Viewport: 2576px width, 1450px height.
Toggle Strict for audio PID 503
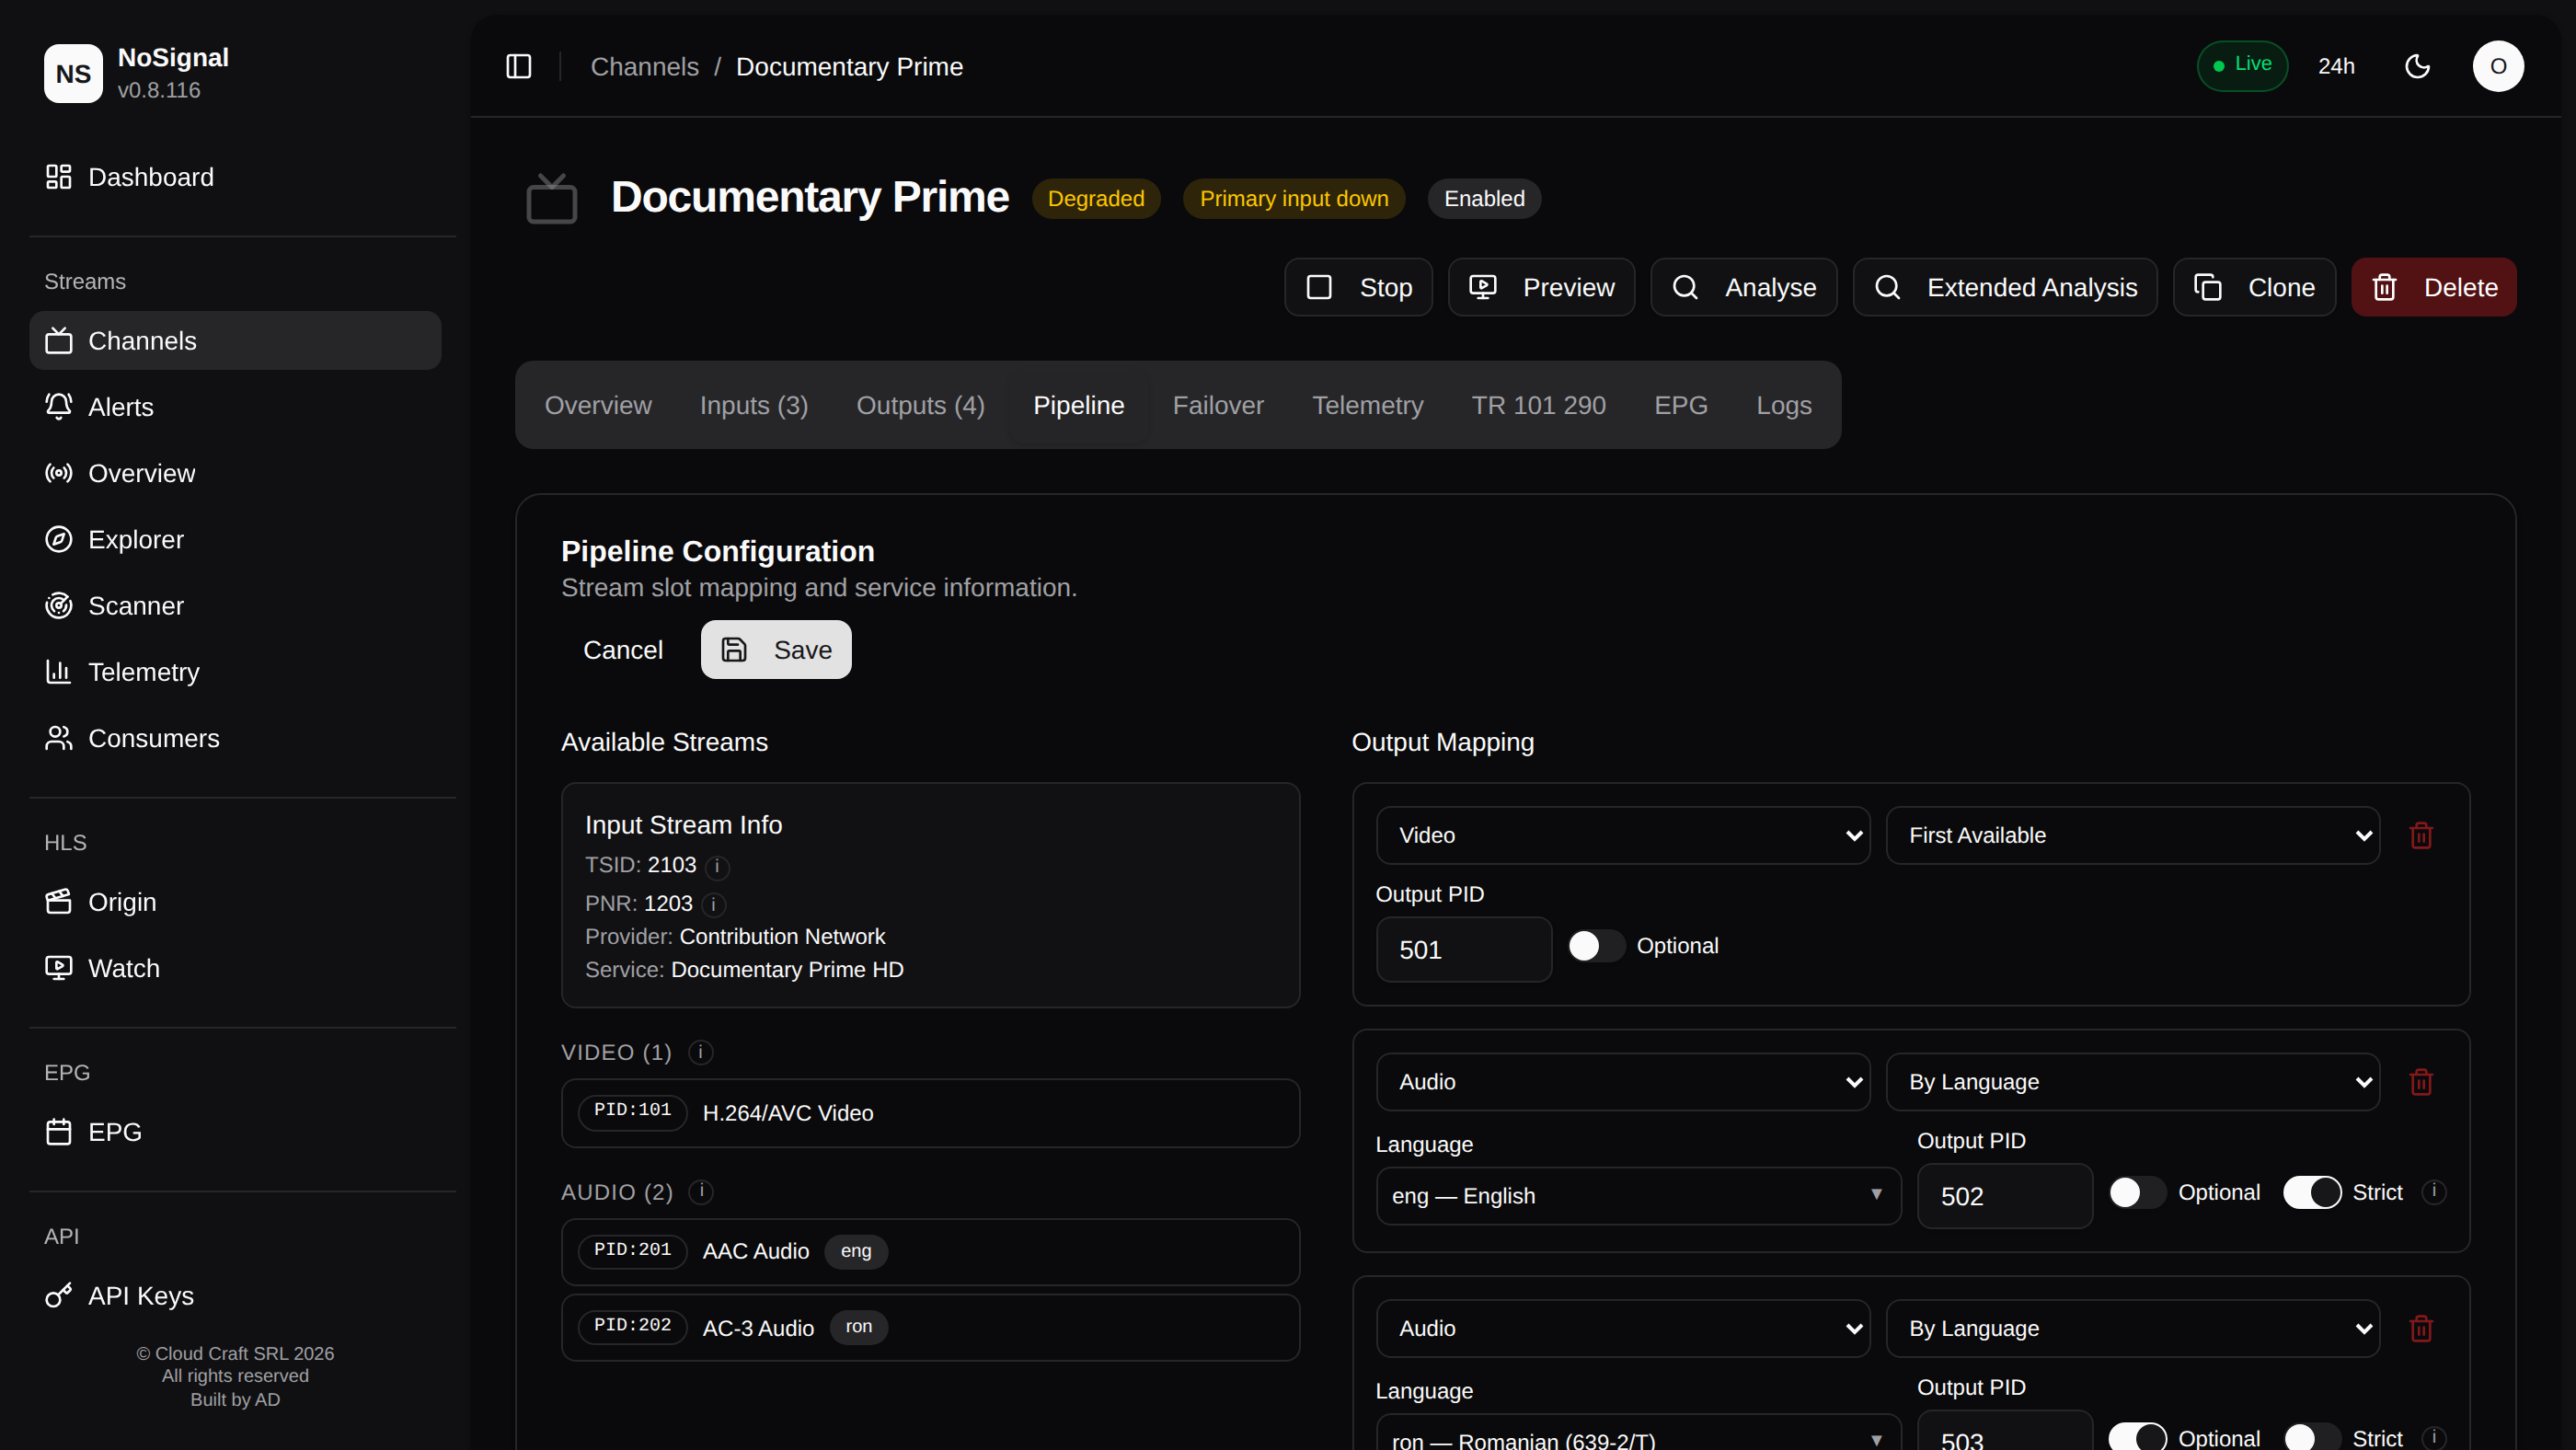[2312, 1438]
